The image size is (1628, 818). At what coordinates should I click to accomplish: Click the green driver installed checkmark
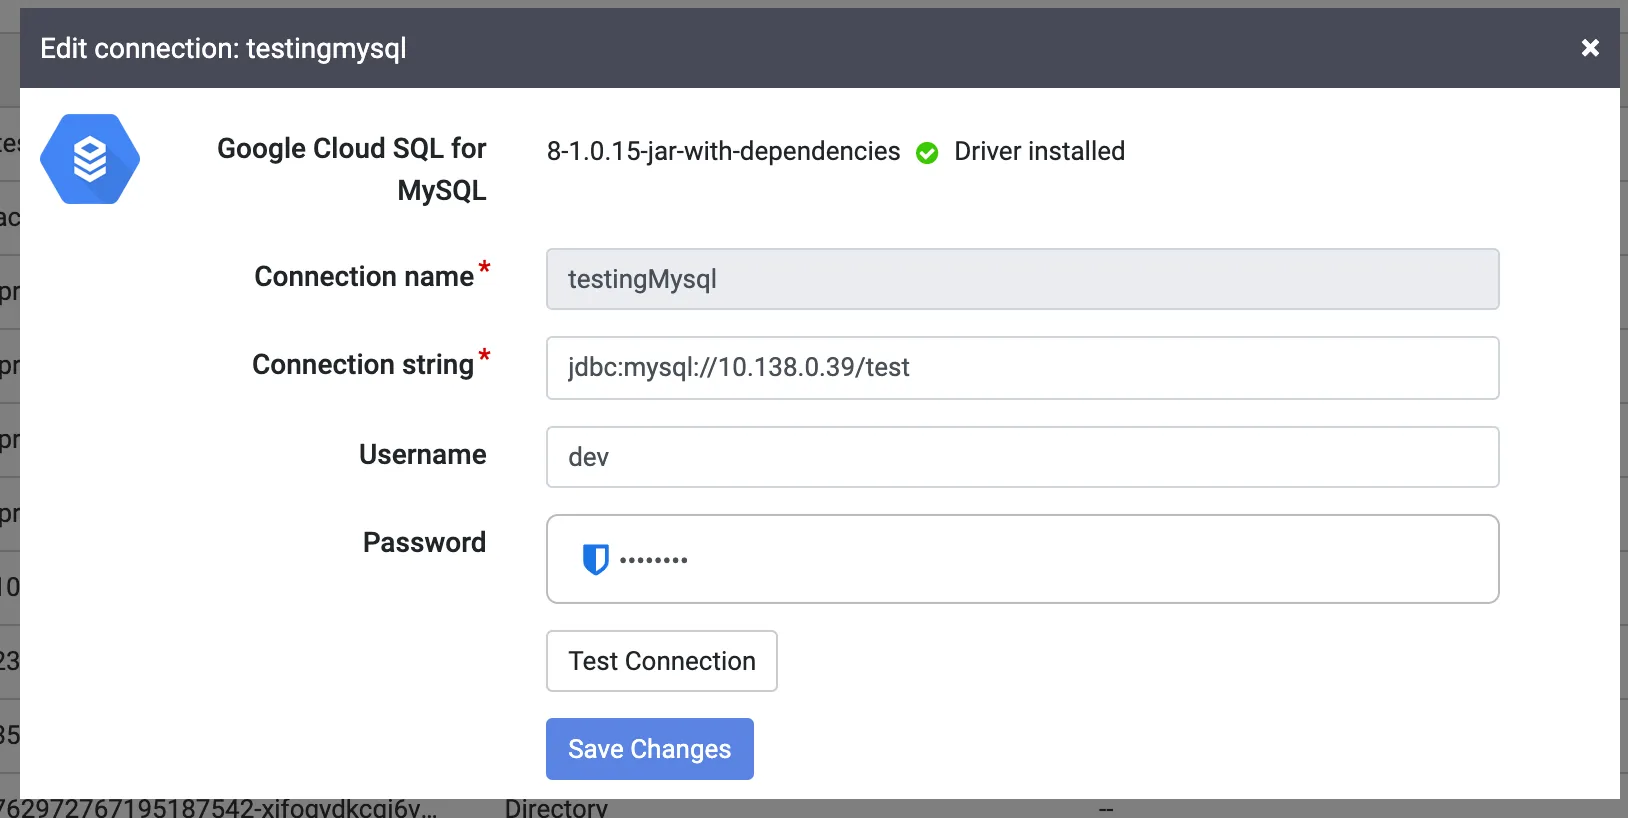point(927,153)
